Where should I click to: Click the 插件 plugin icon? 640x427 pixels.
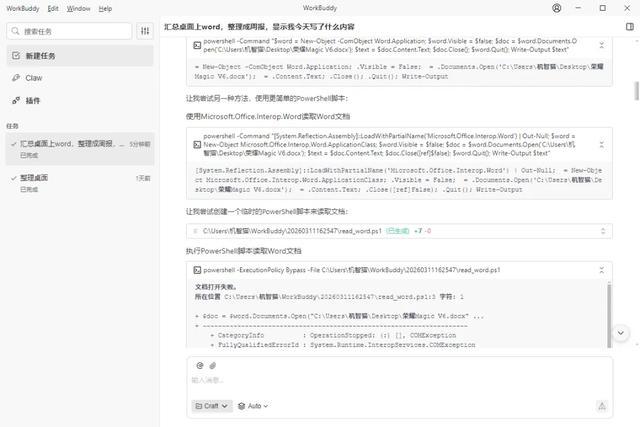coord(16,100)
